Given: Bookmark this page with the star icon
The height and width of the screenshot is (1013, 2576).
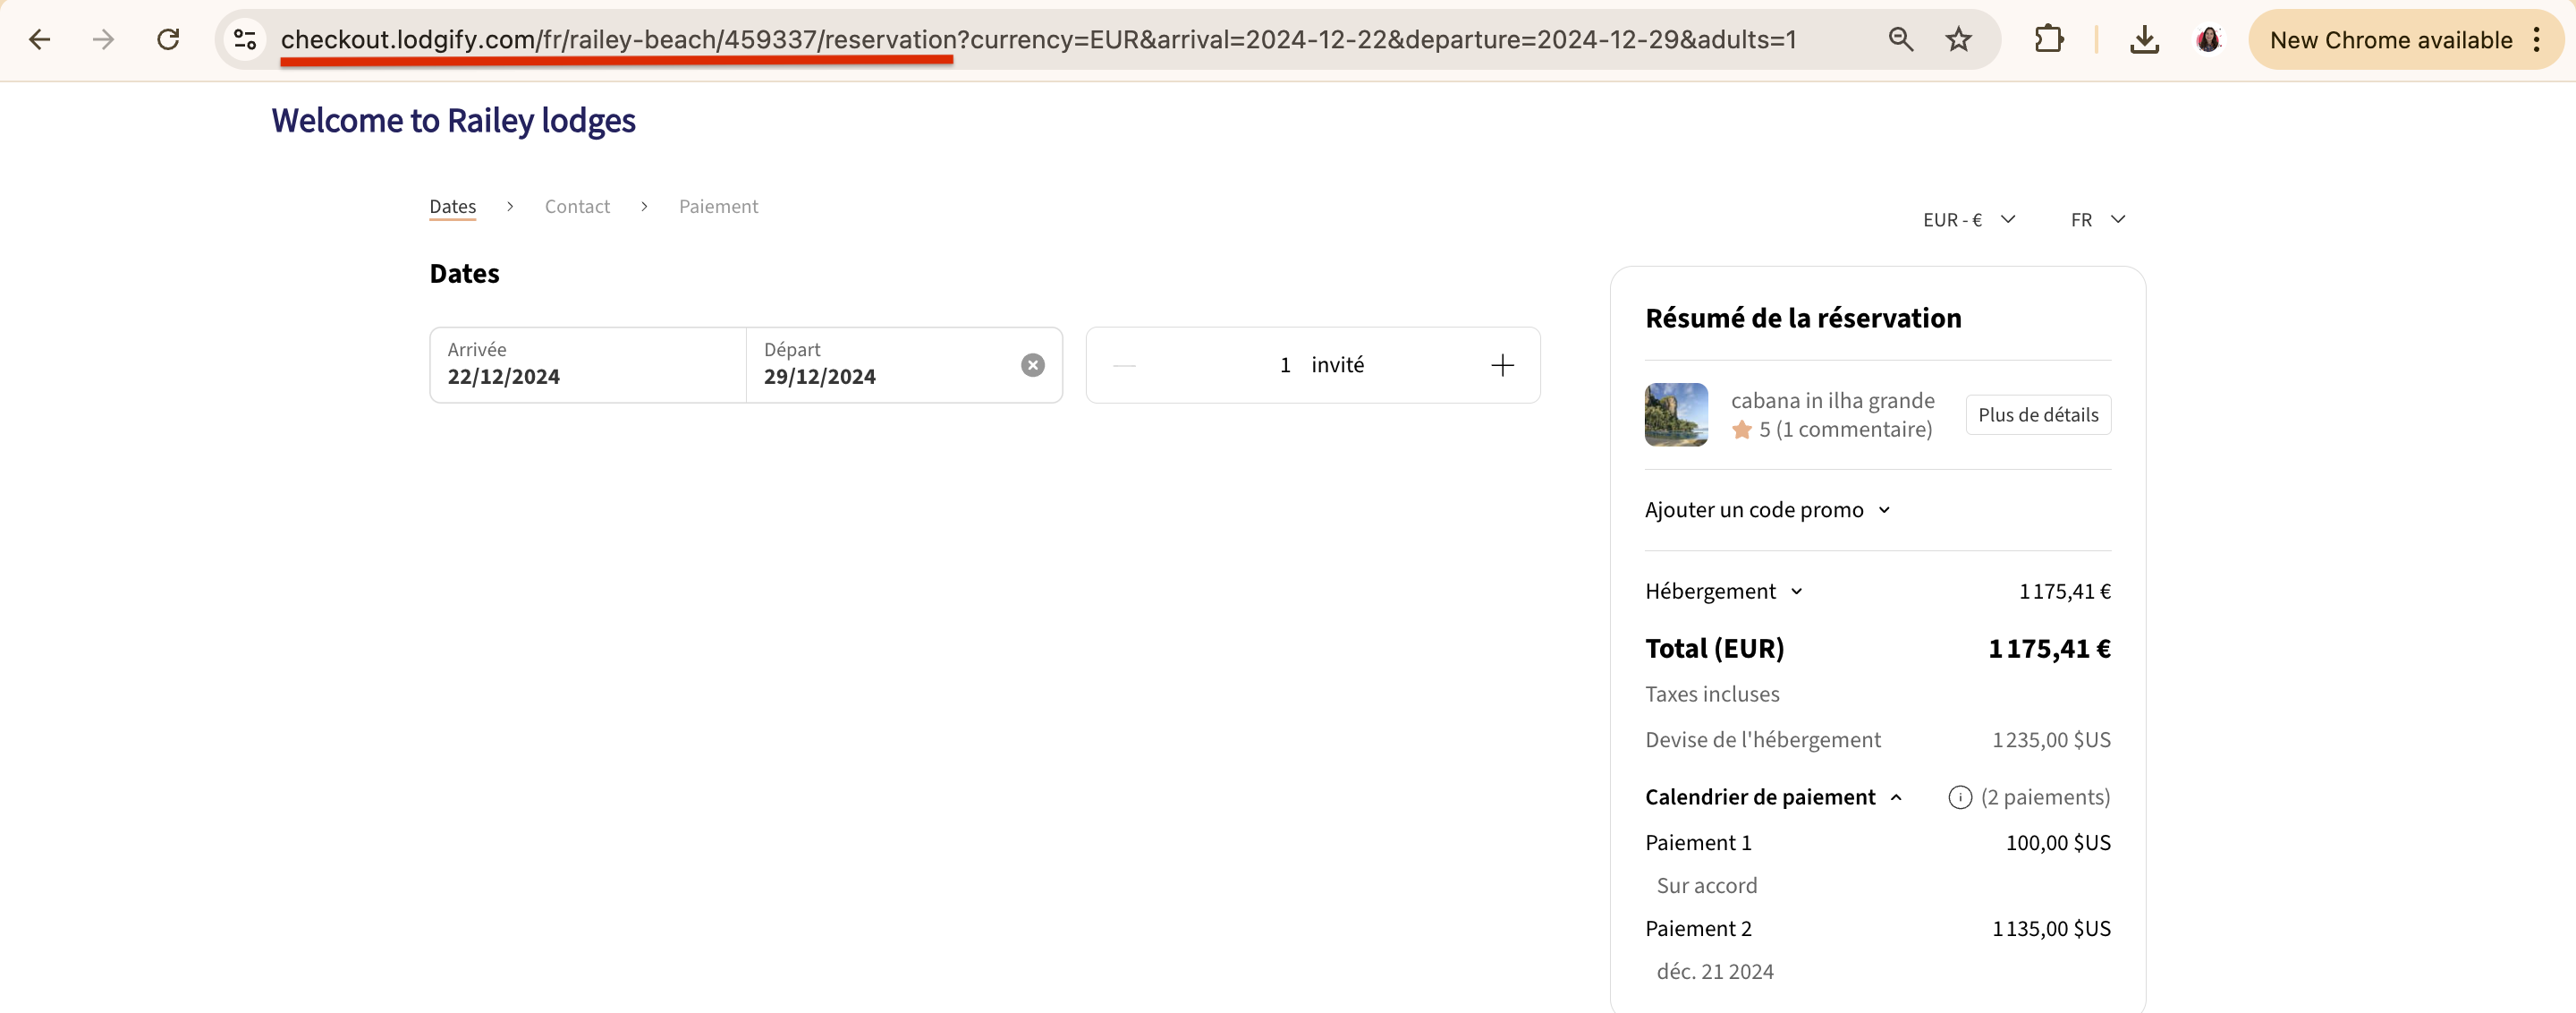Looking at the screenshot, I should (x=1958, y=39).
